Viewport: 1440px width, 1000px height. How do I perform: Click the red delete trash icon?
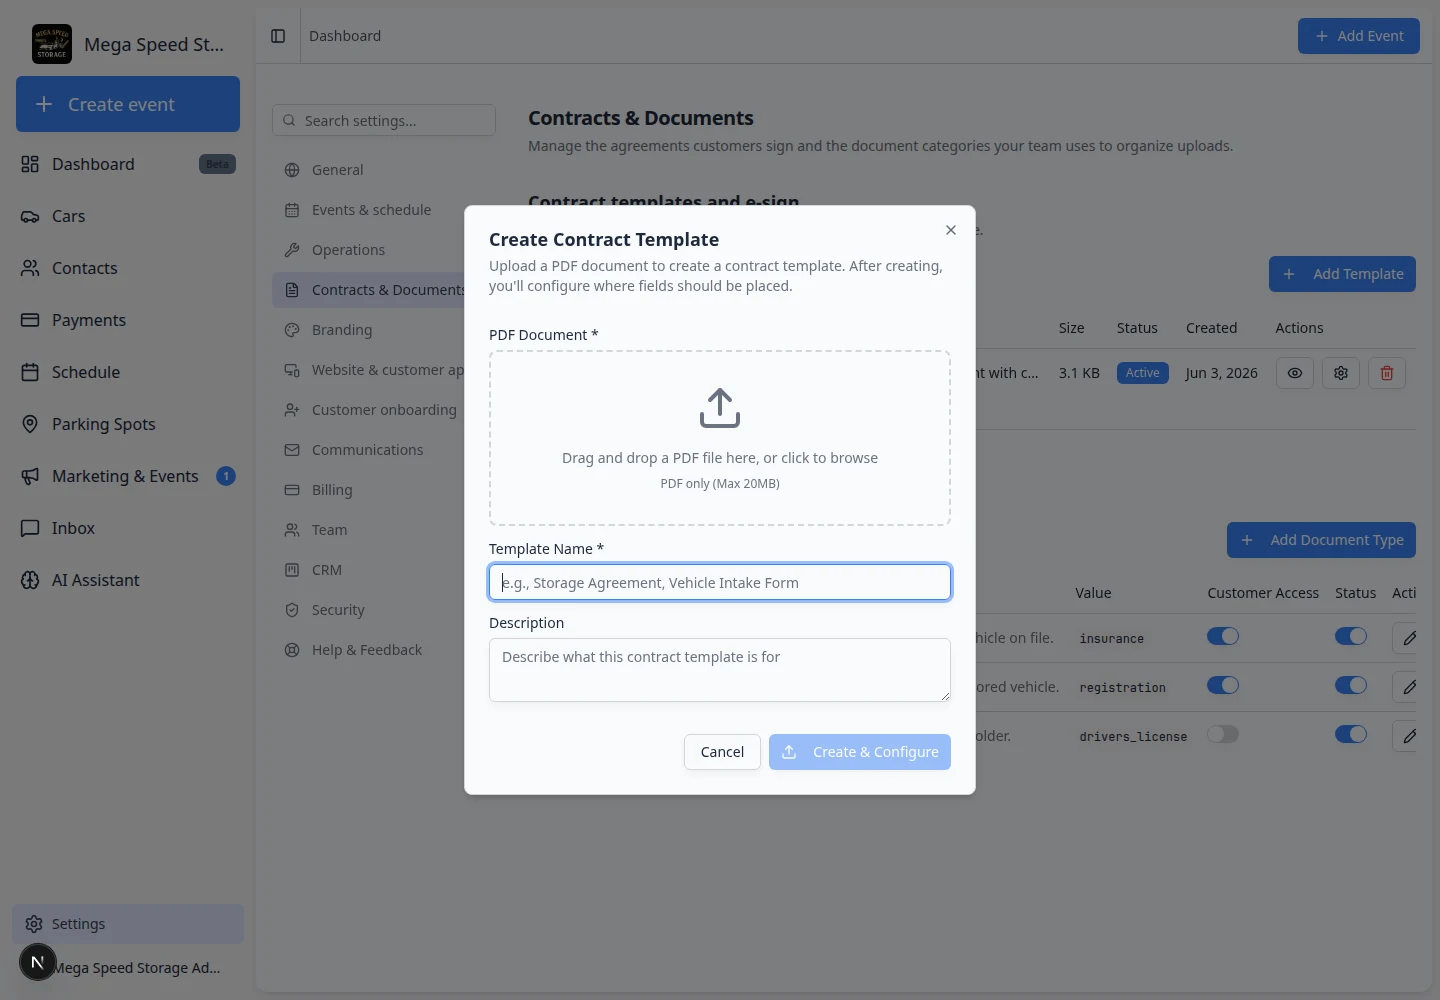pos(1387,373)
